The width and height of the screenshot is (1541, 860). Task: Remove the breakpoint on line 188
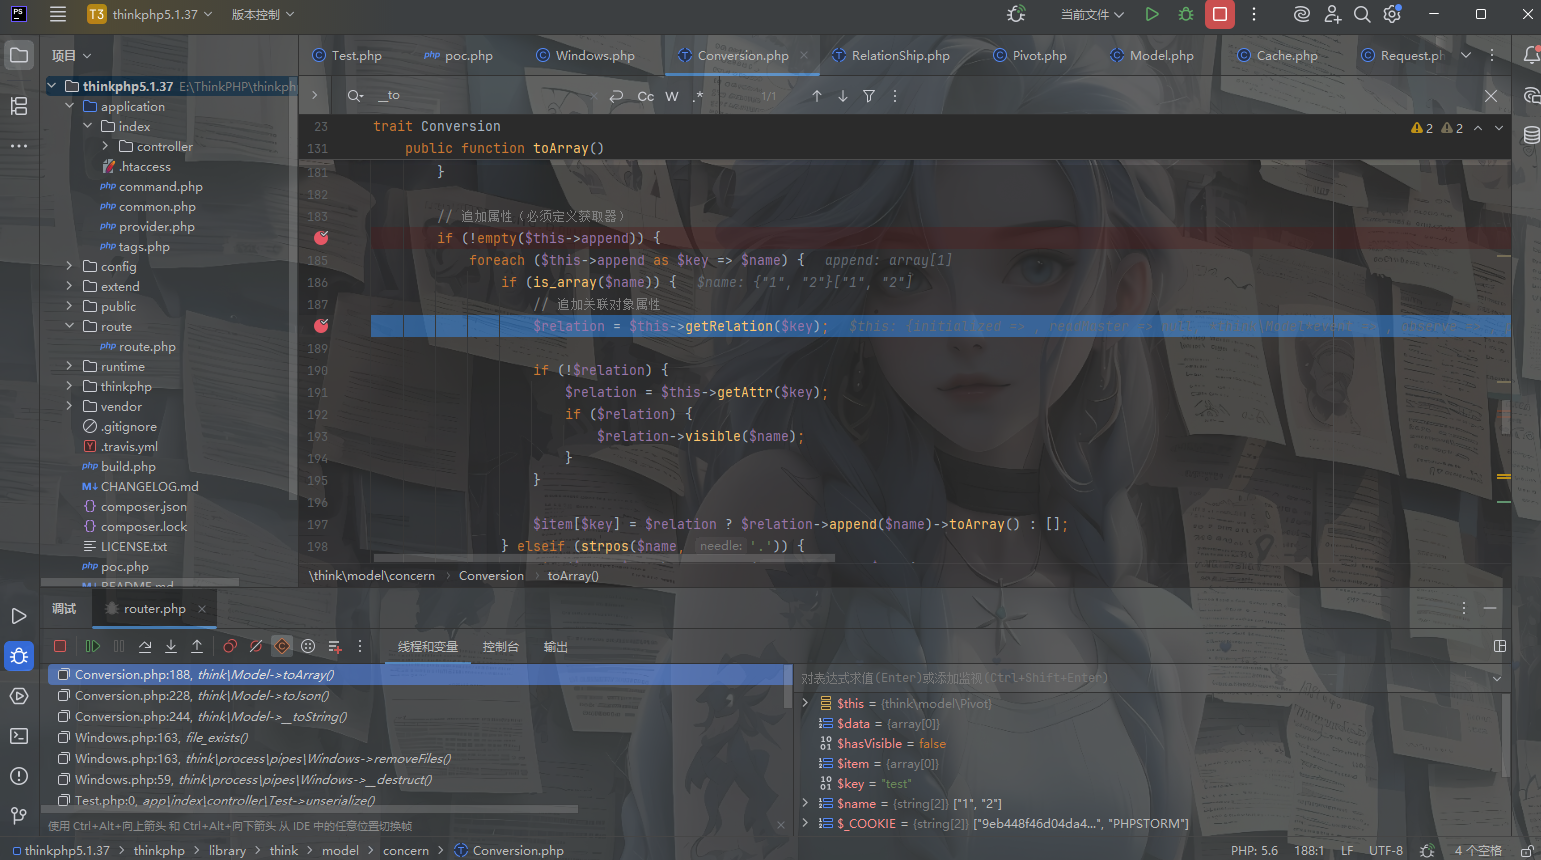[x=321, y=326]
